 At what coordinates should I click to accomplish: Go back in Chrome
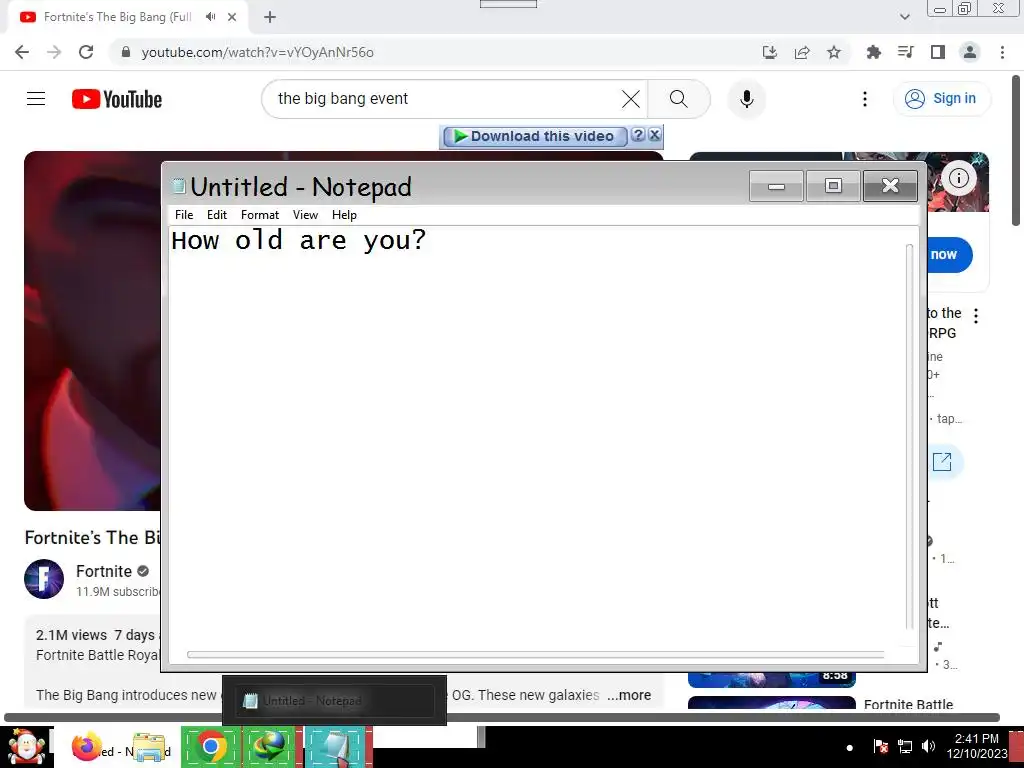22,52
